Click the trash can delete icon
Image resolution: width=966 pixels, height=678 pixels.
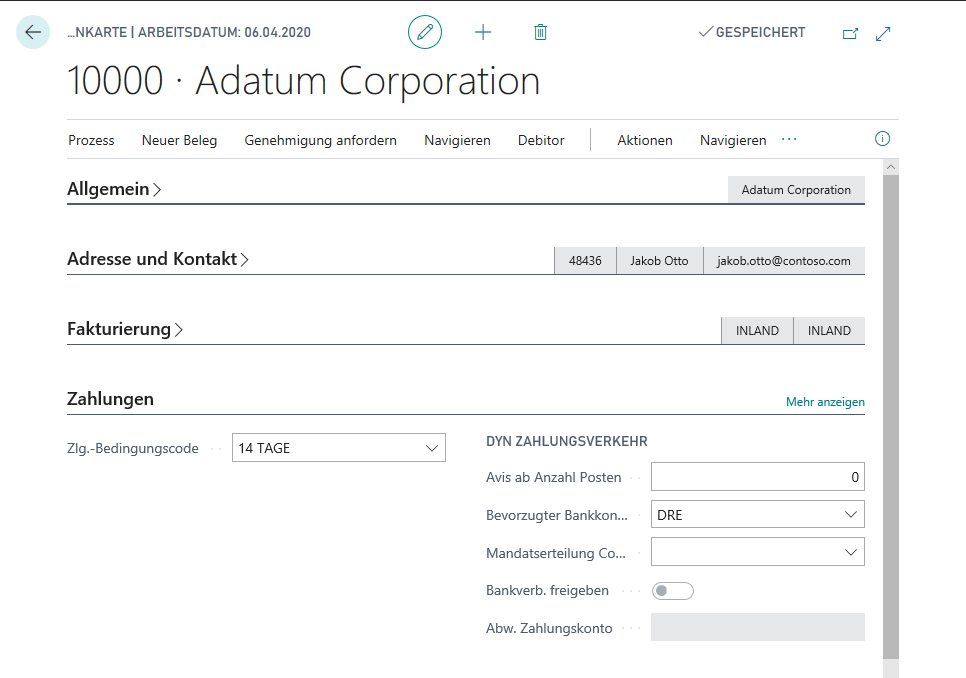pyautogui.click(x=540, y=33)
